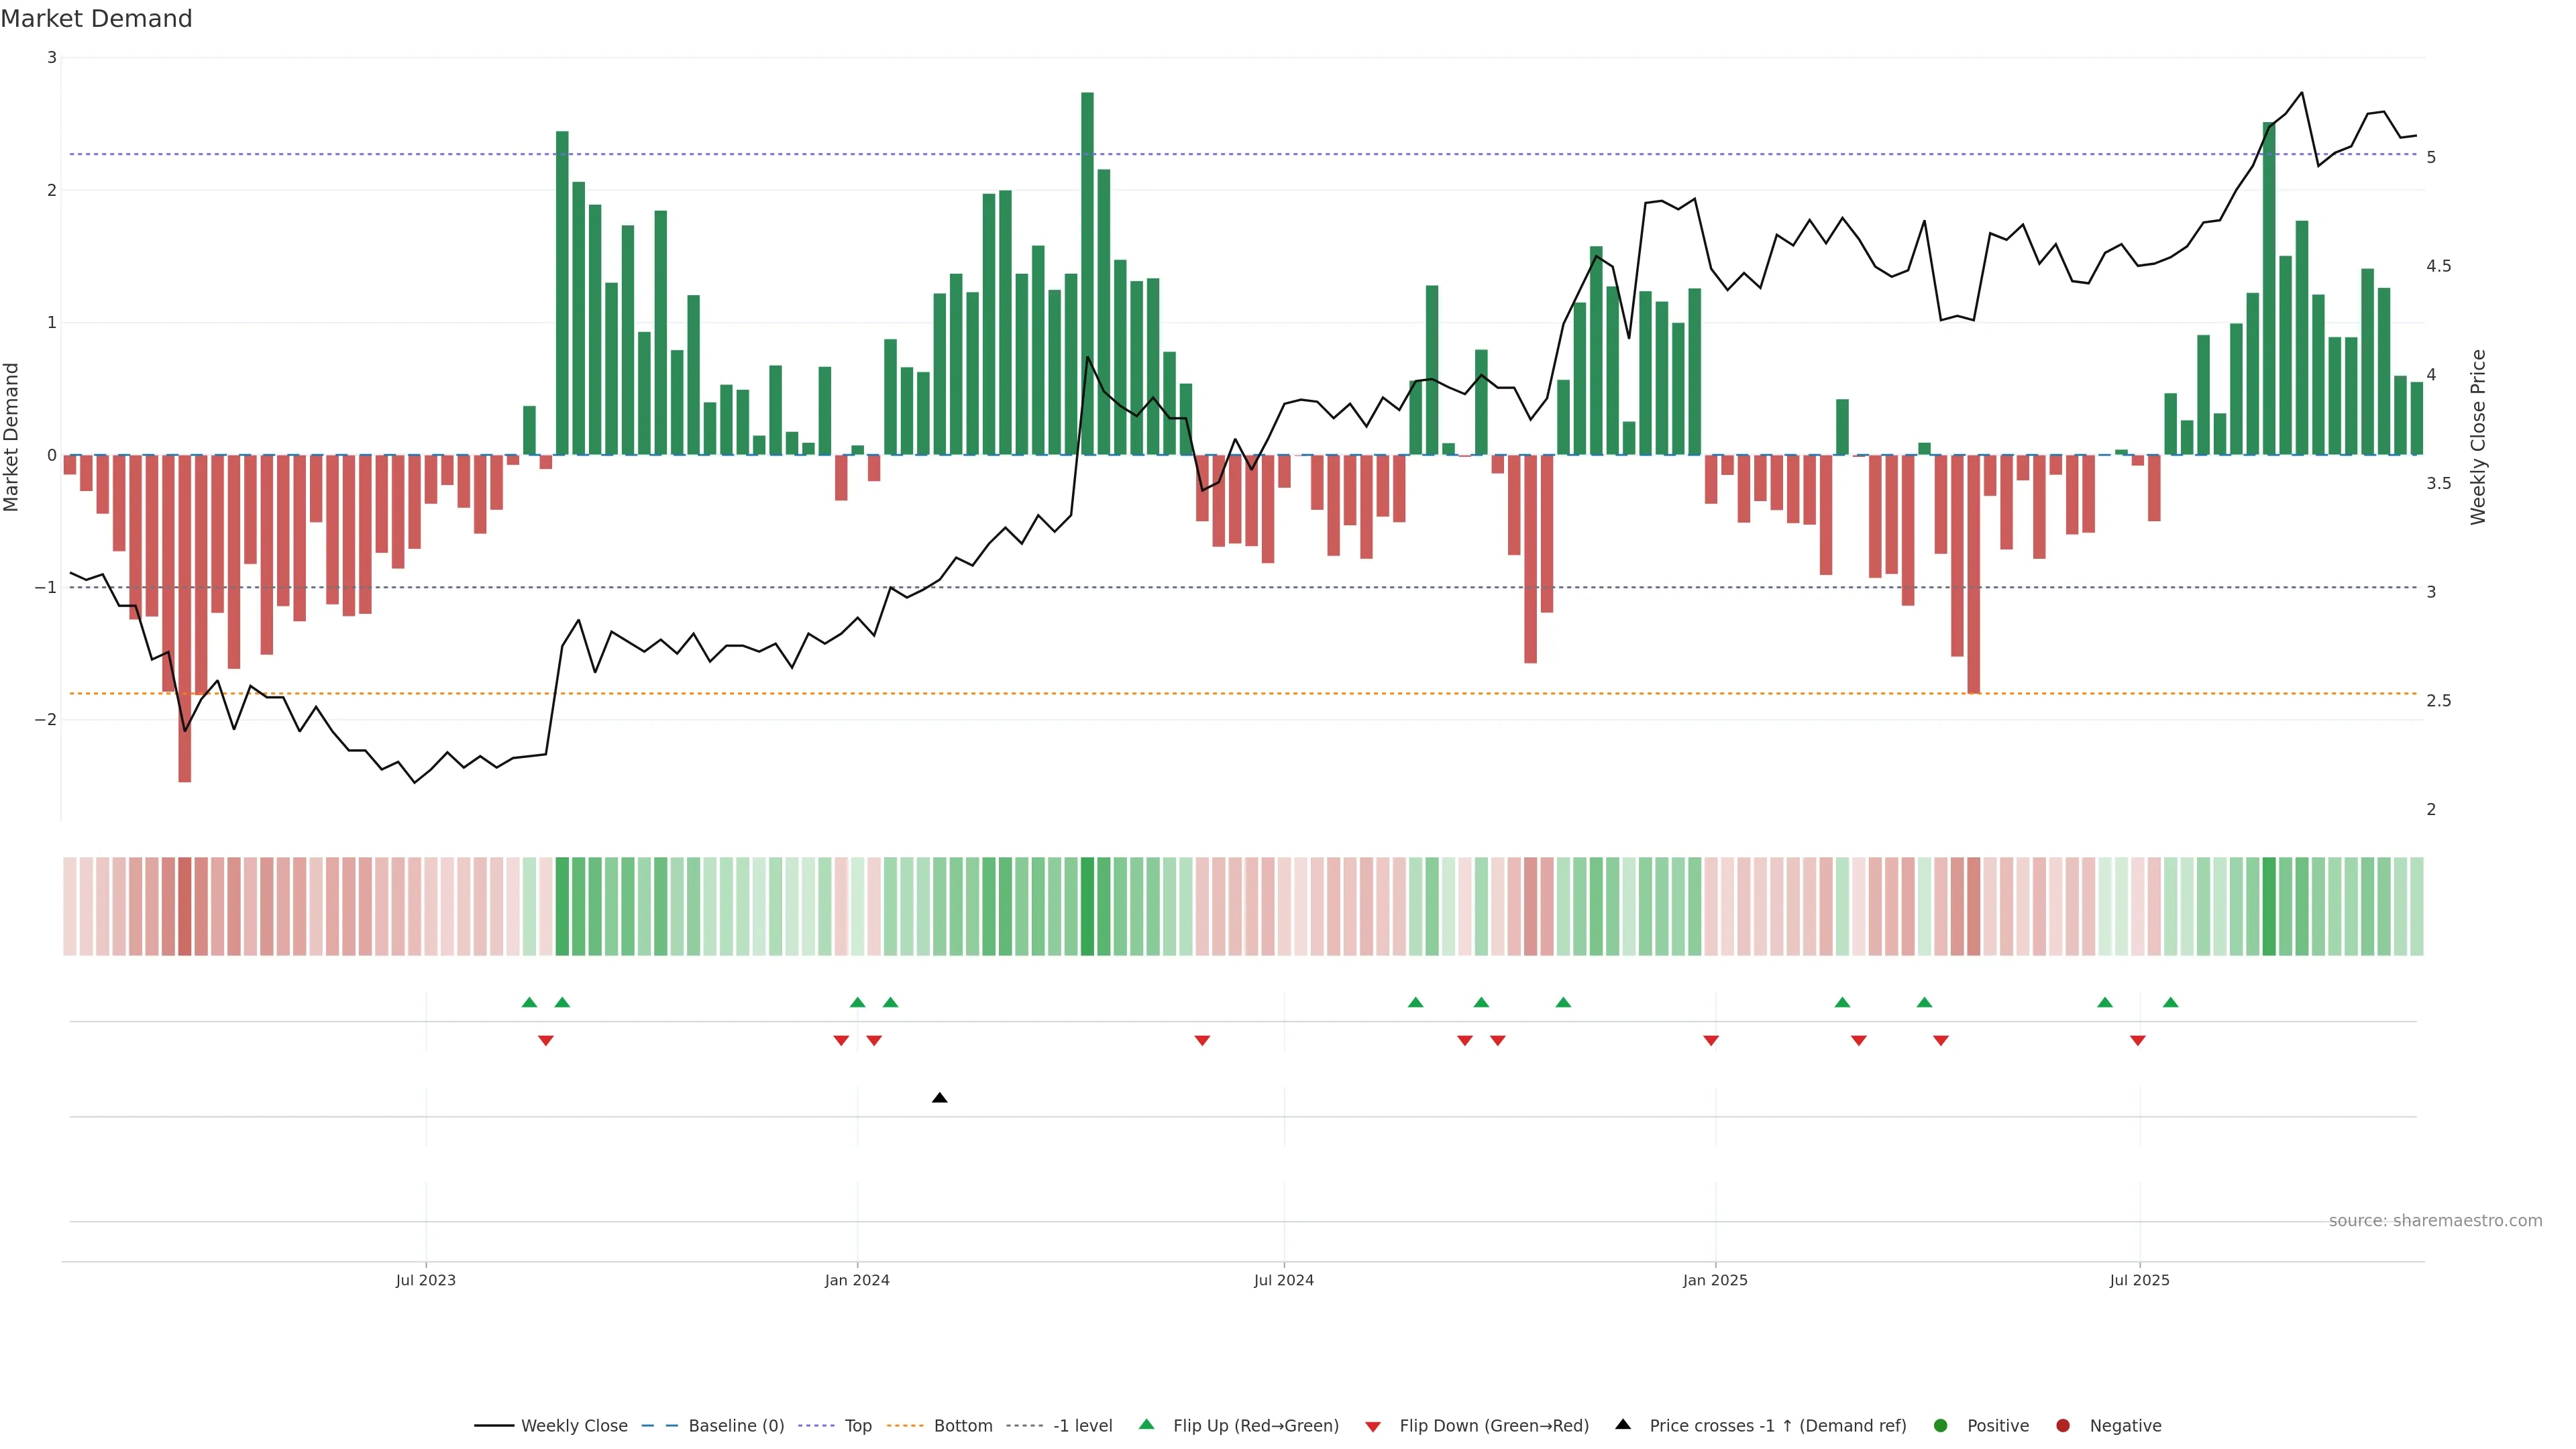This screenshot has width=2576, height=1449.
Task: Click red Flip Down legend triangle icon
Action: click(x=1373, y=1427)
